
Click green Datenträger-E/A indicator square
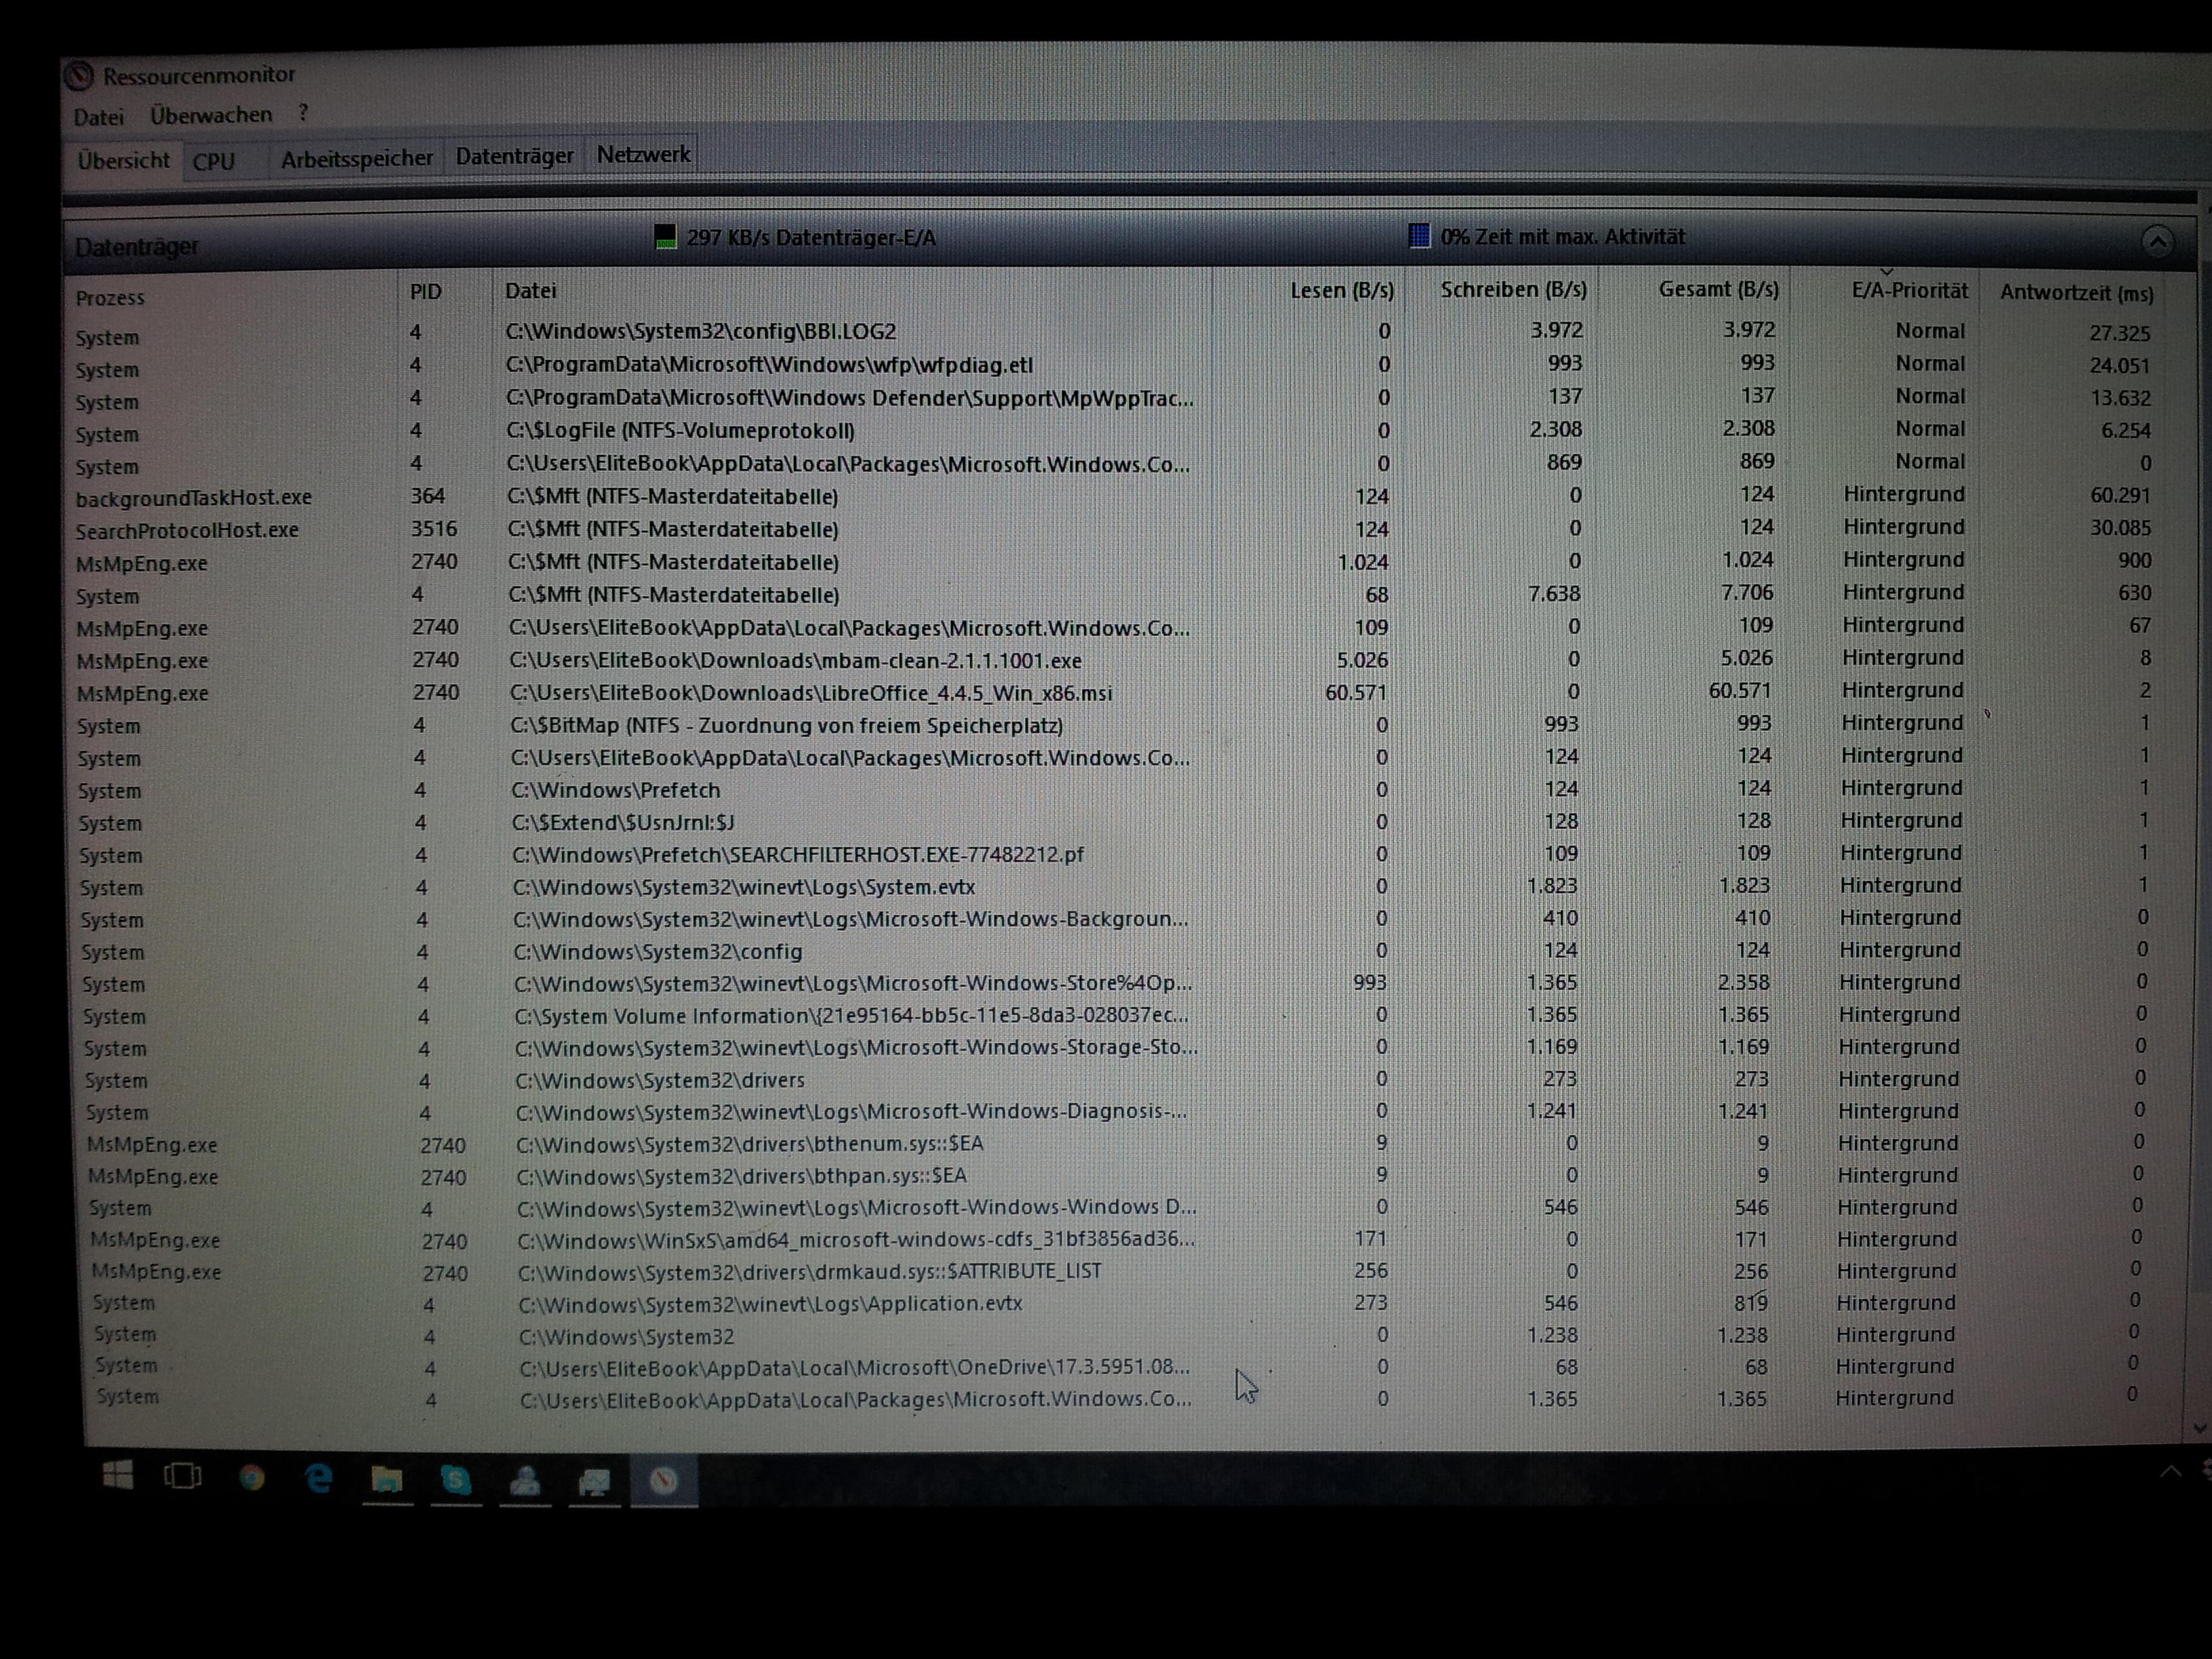665,237
